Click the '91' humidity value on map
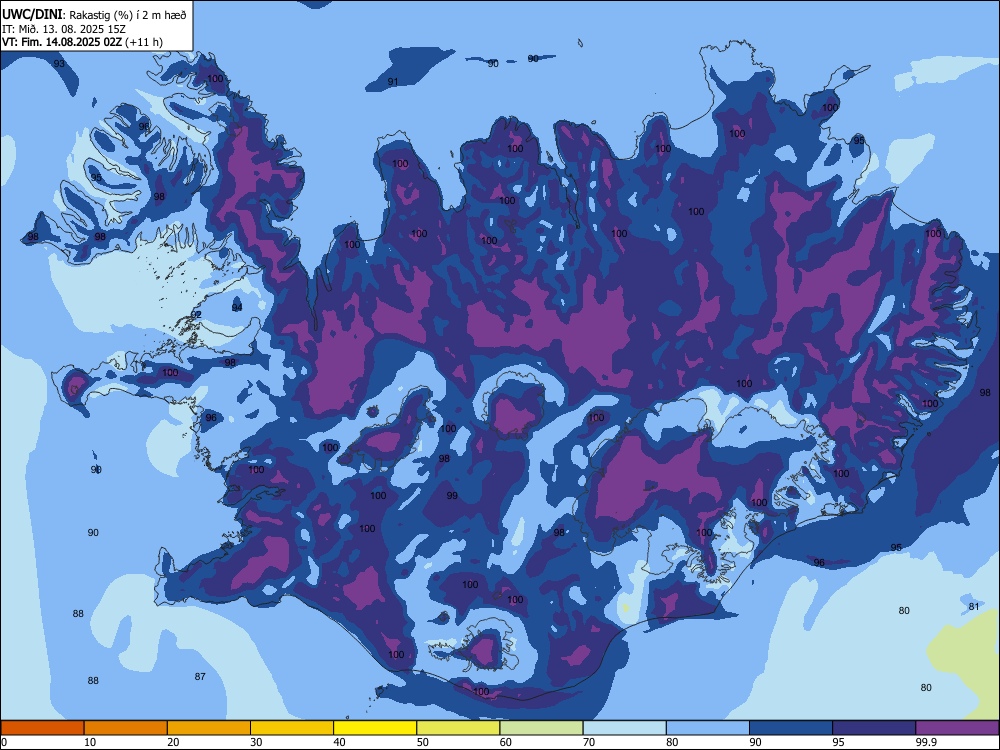1000x750 pixels. click(x=393, y=82)
